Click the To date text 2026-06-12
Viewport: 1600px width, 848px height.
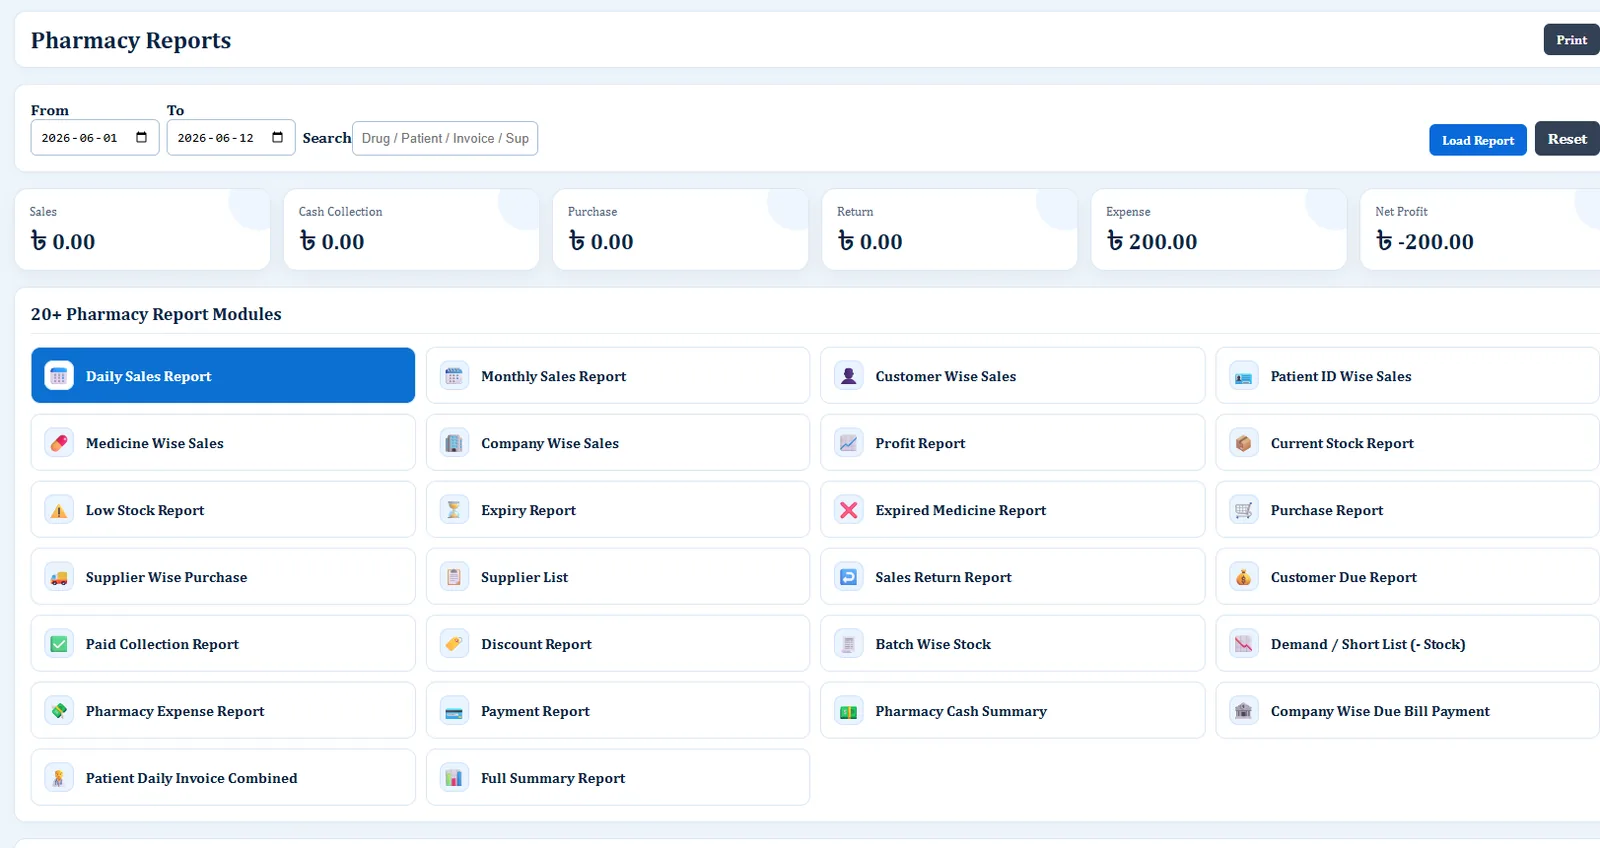[x=216, y=138]
